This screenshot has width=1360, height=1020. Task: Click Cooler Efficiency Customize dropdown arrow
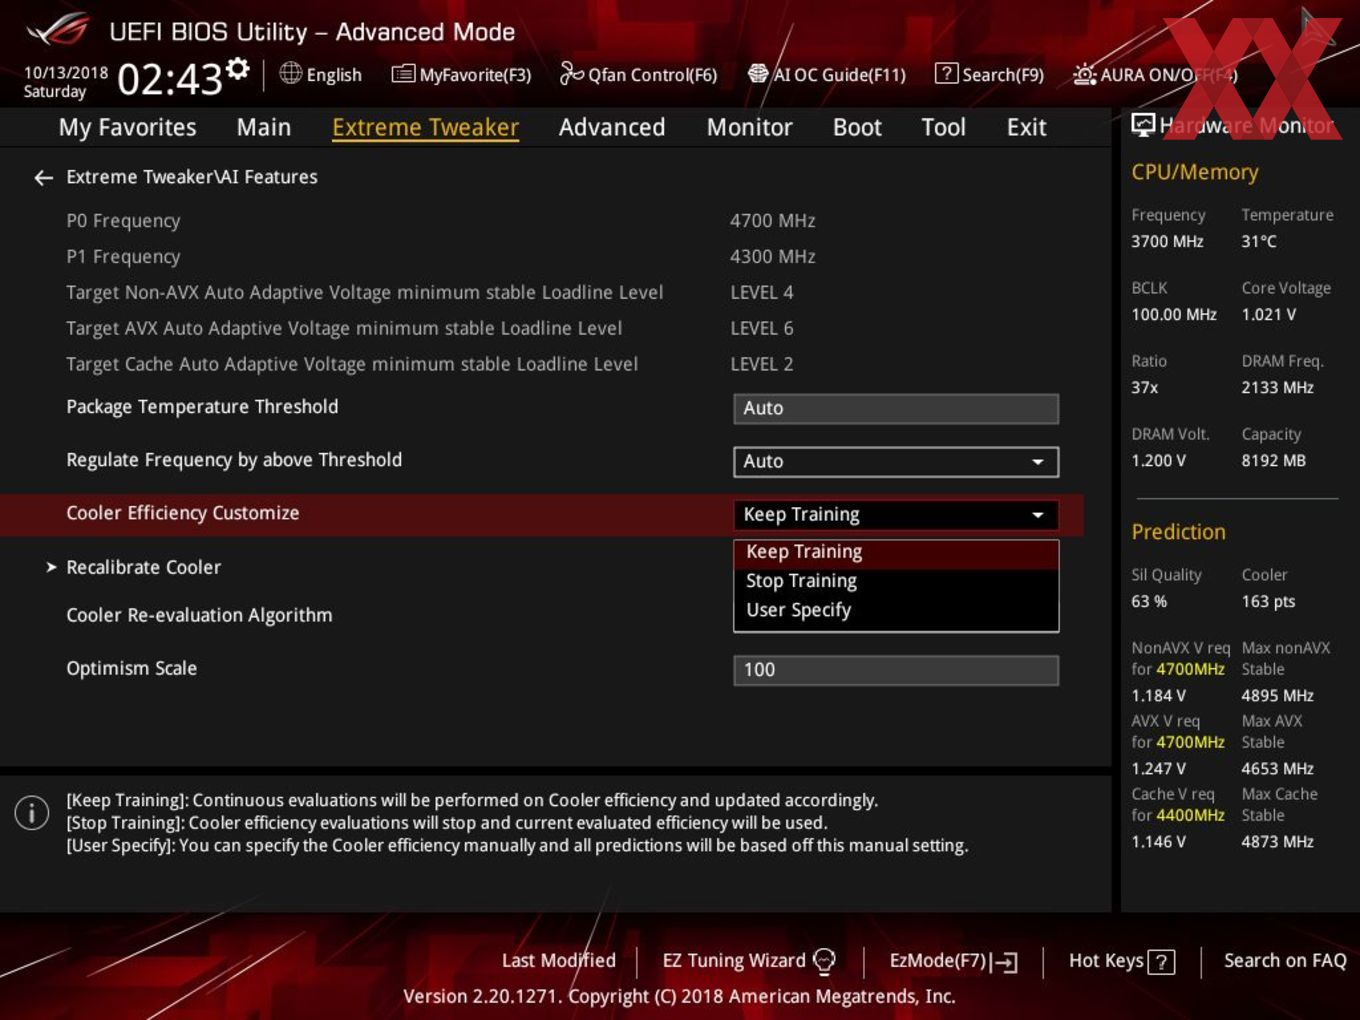1038,515
